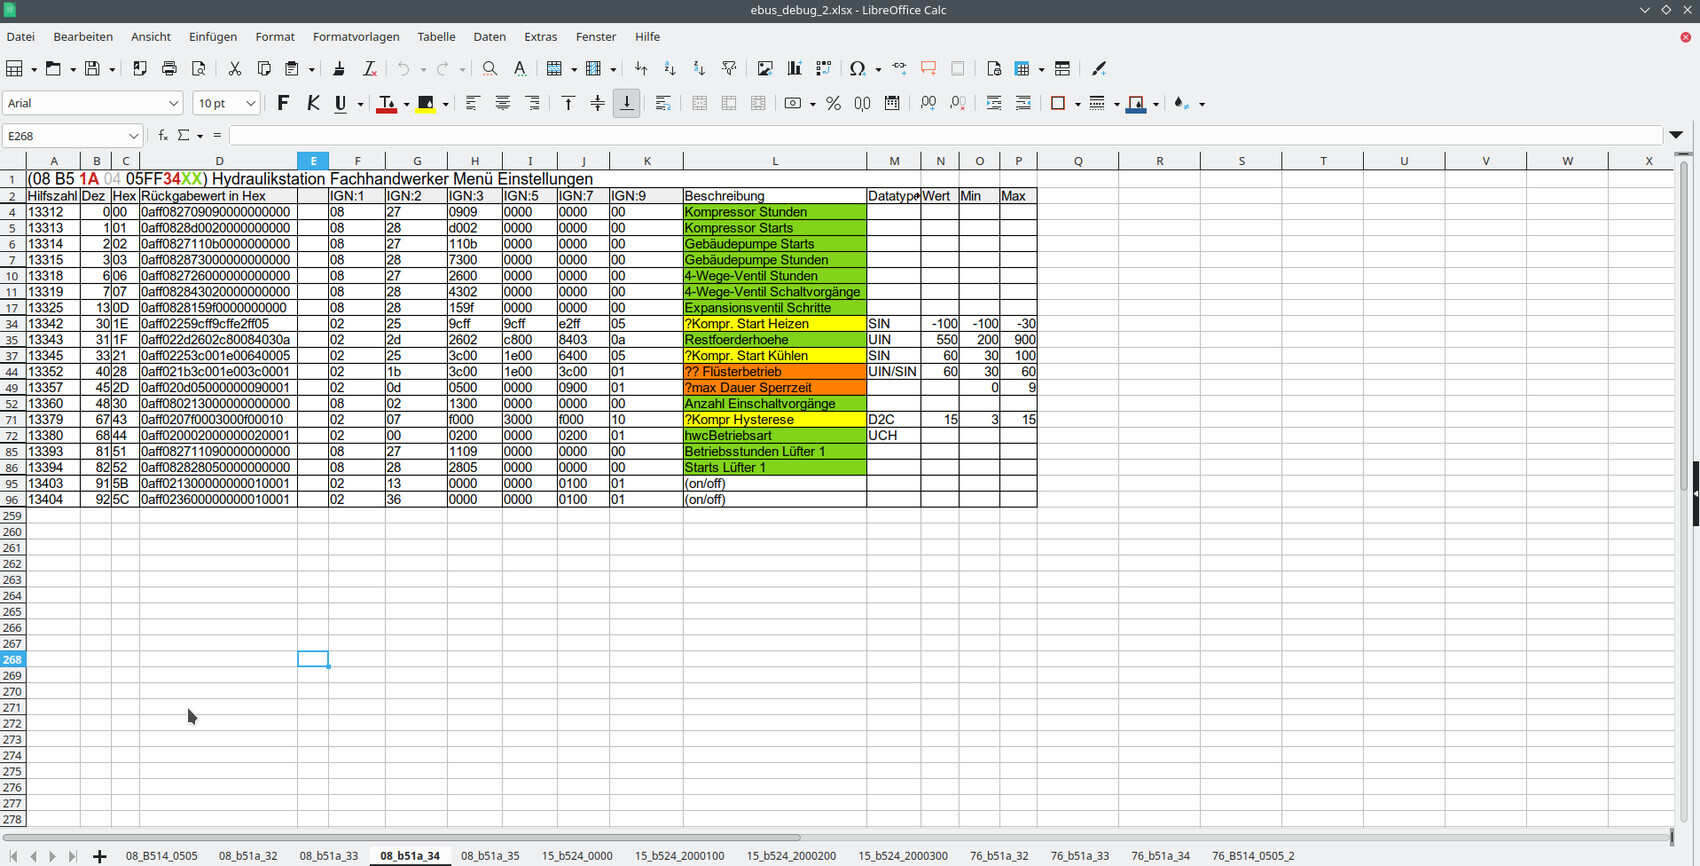The height and width of the screenshot is (866, 1700).
Task: Click the add new sheet plus button
Action: click(x=99, y=856)
